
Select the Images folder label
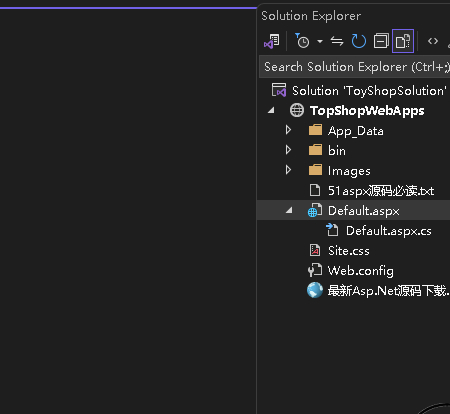(349, 171)
